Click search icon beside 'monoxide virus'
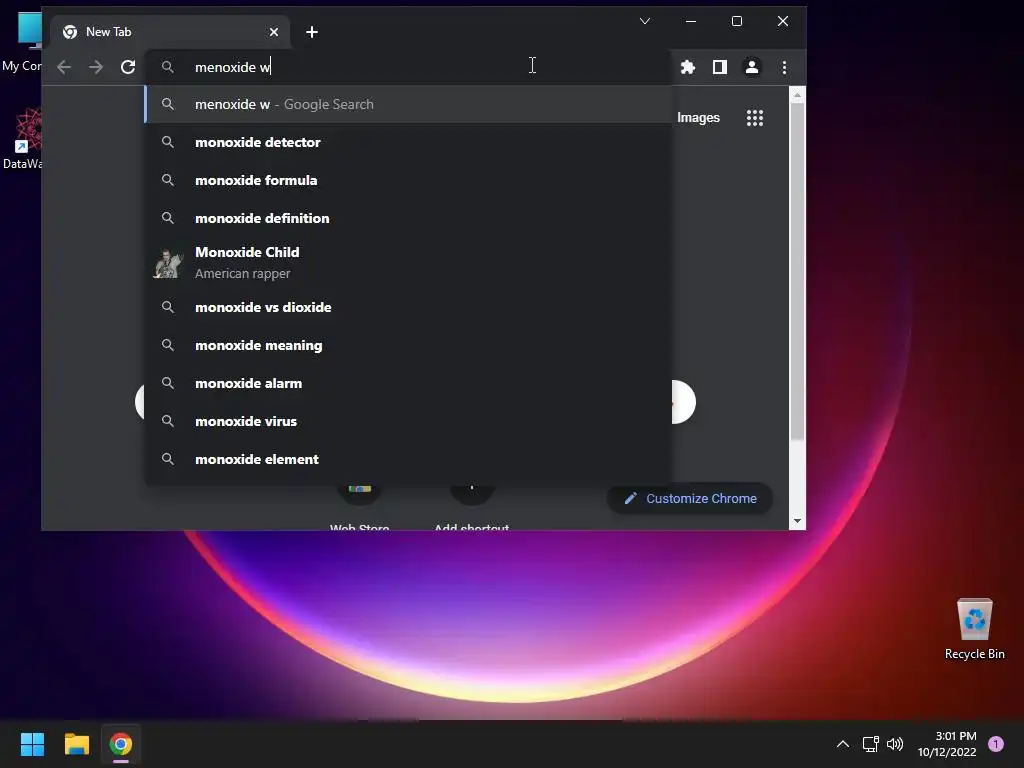The height and width of the screenshot is (768, 1024). click(168, 421)
